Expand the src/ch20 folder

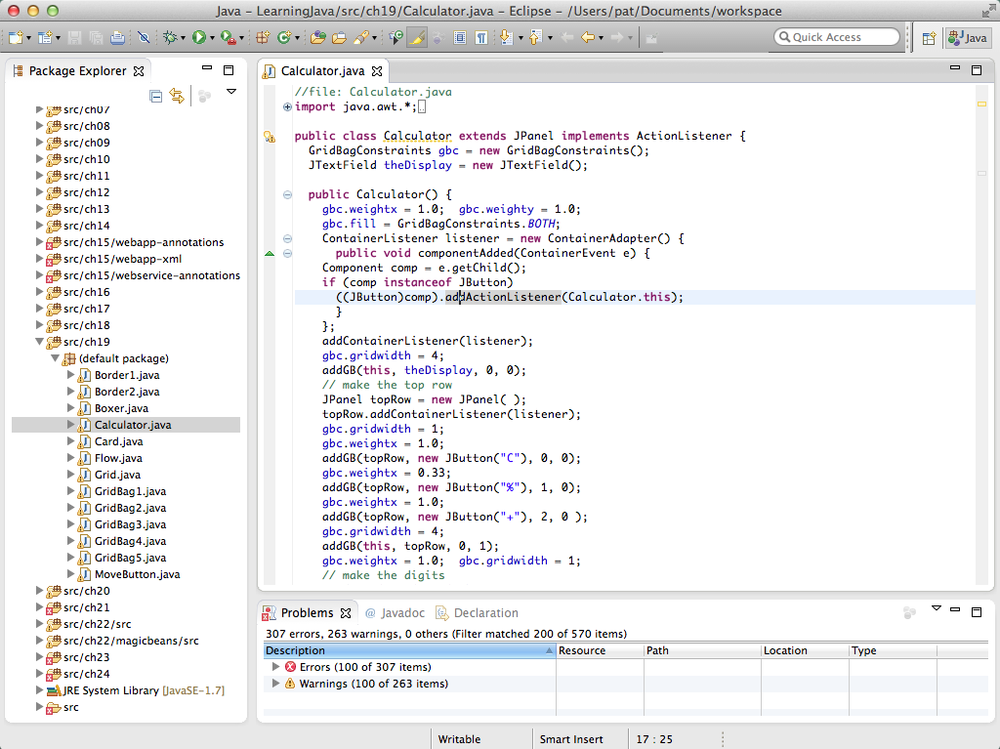point(40,591)
